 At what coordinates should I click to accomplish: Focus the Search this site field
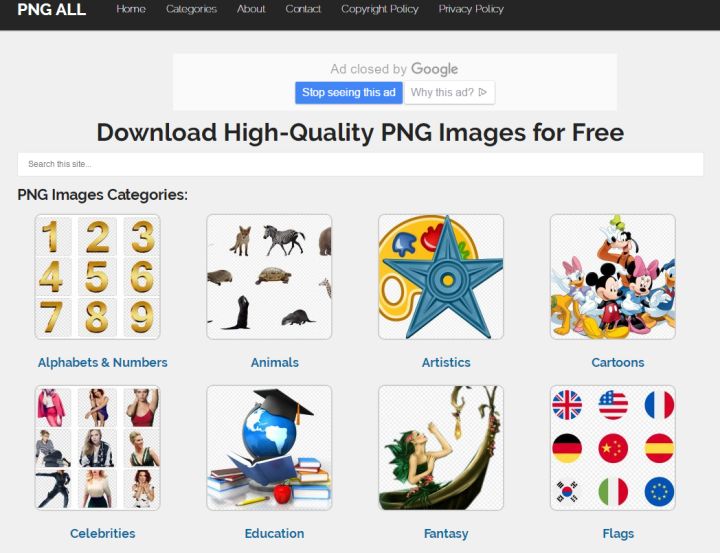tap(360, 164)
